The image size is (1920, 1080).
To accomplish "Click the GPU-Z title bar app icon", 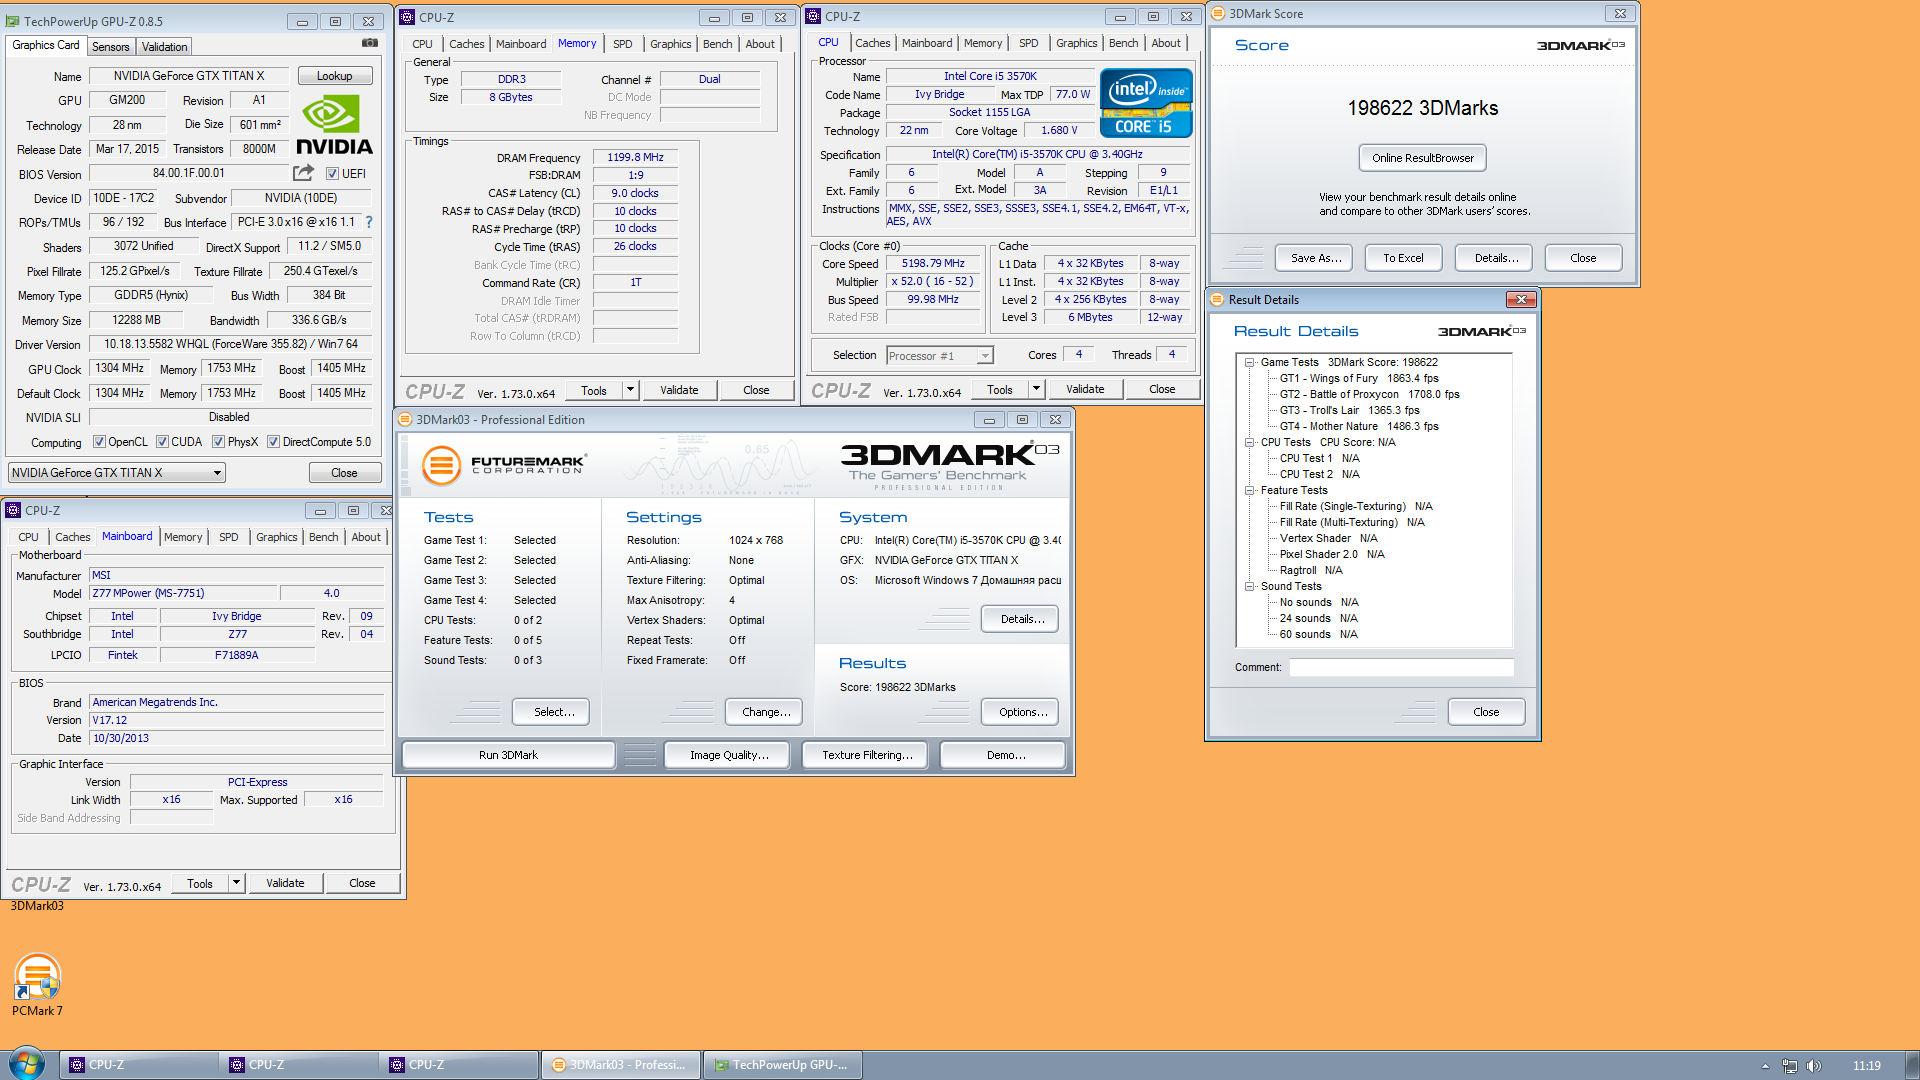I will [x=14, y=21].
